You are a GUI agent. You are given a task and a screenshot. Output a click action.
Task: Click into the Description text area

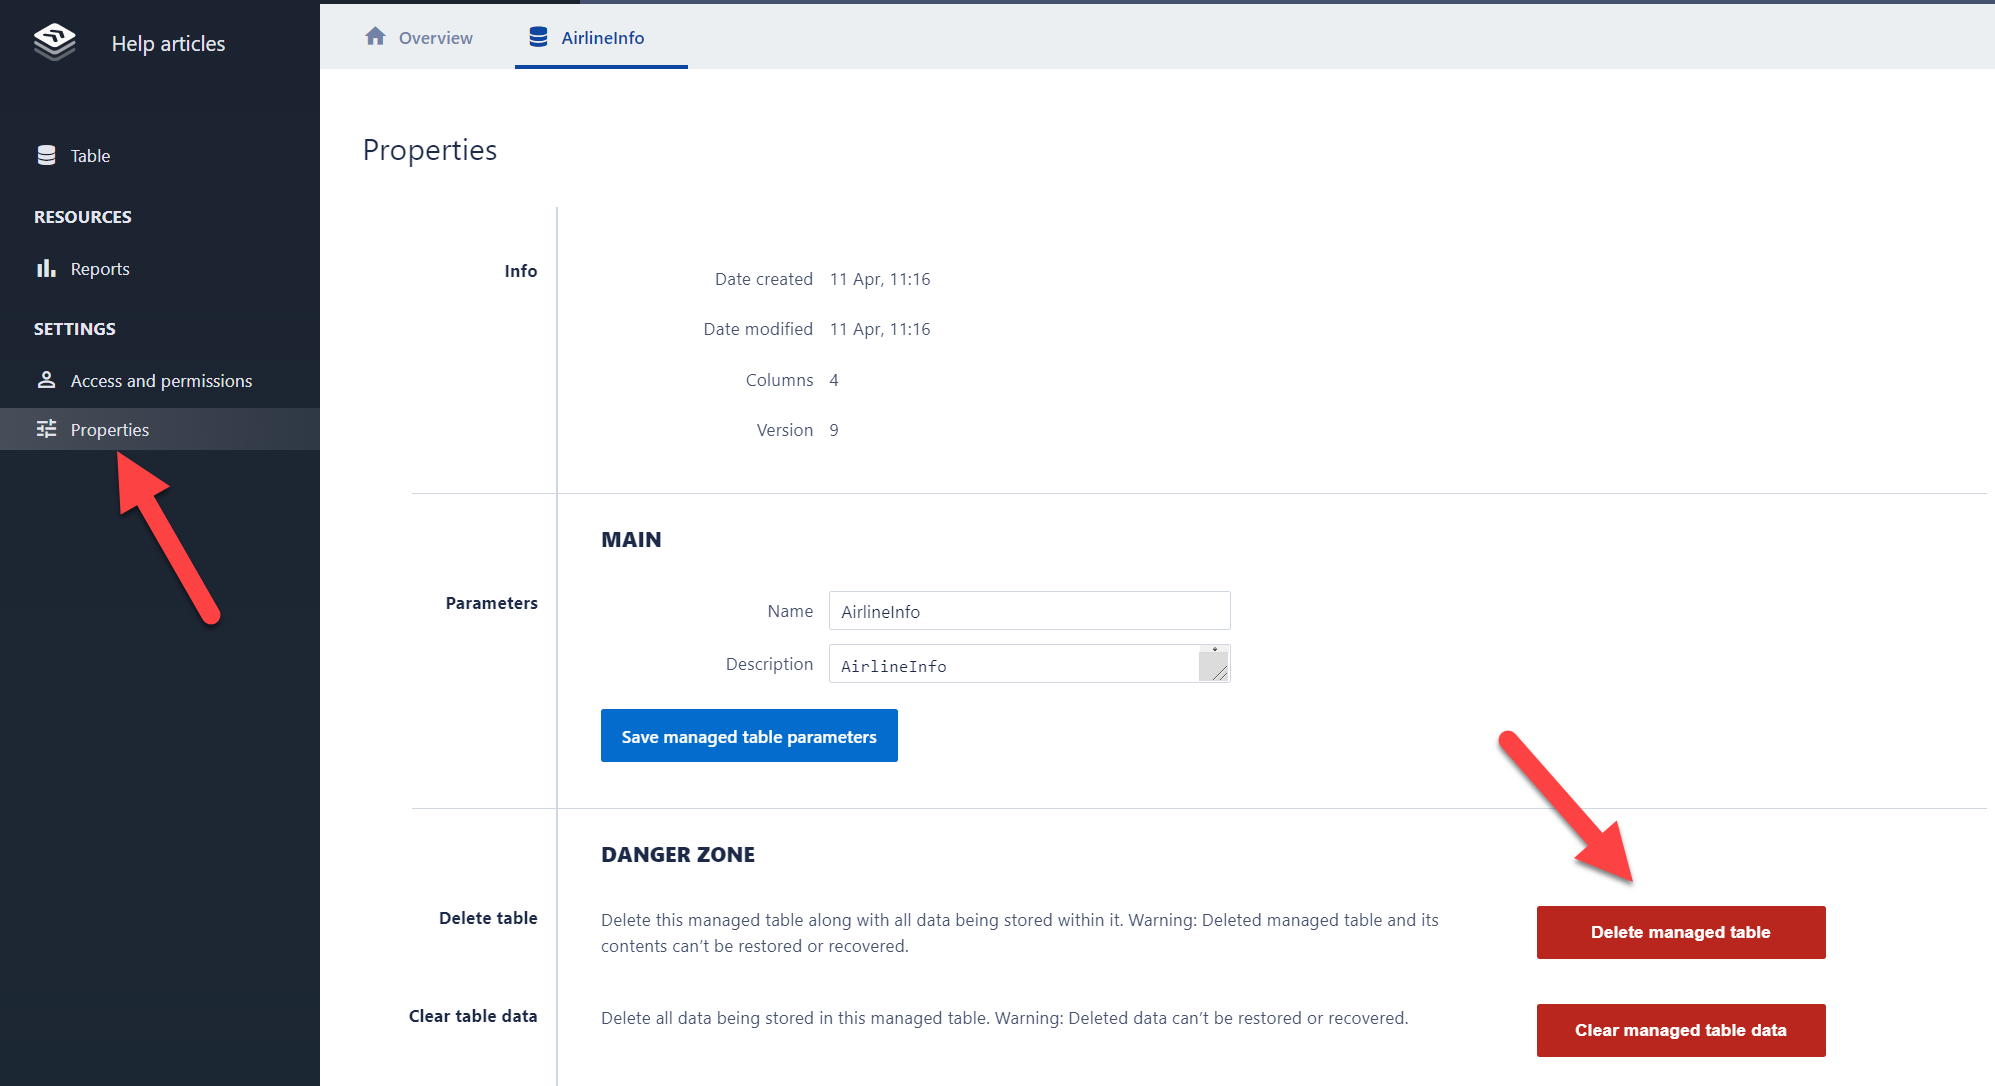click(1012, 664)
